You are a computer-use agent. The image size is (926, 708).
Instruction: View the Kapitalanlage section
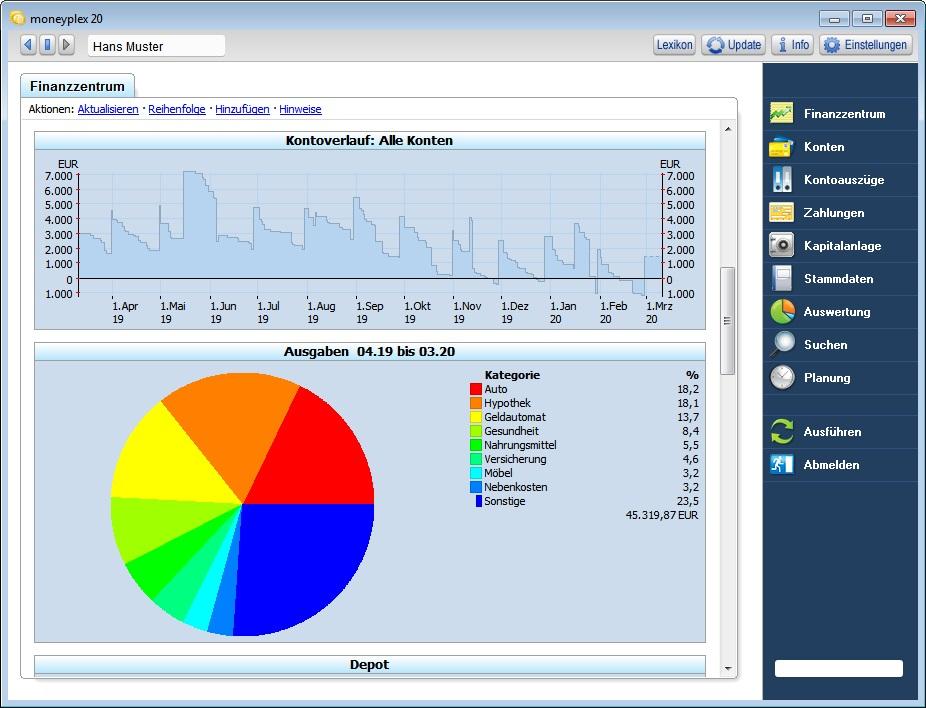pyautogui.click(x=845, y=245)
